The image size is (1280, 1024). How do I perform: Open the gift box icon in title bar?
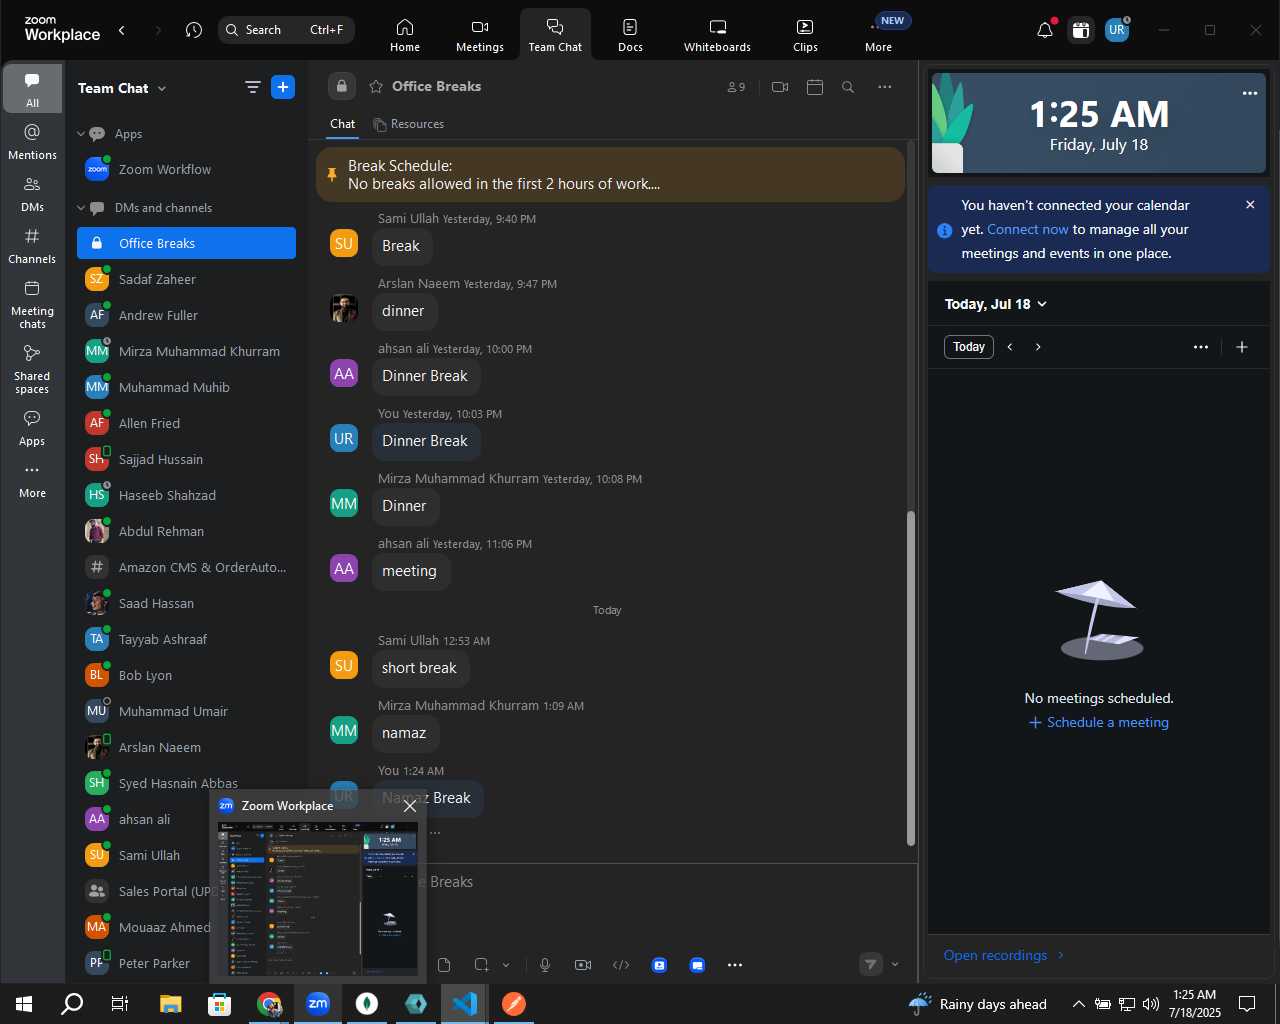1081,30
